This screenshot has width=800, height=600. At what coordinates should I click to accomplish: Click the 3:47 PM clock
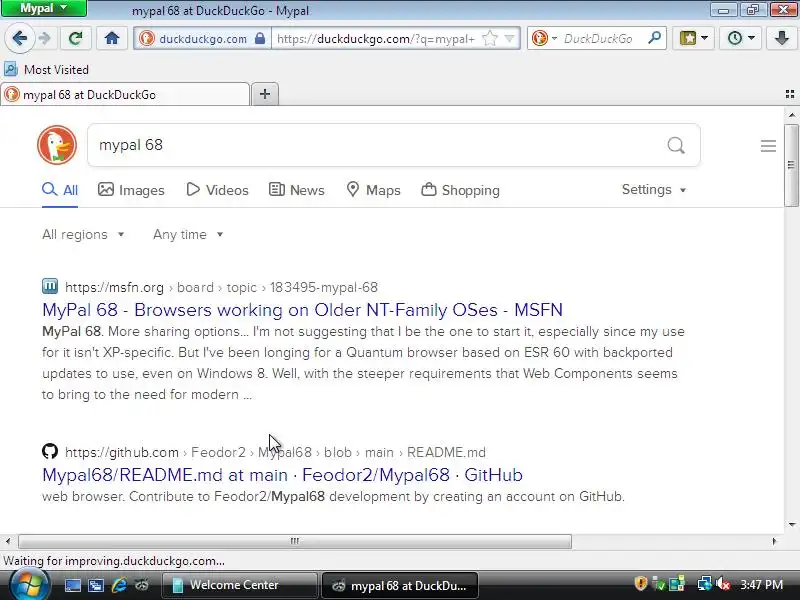click(x=761, y=584)
